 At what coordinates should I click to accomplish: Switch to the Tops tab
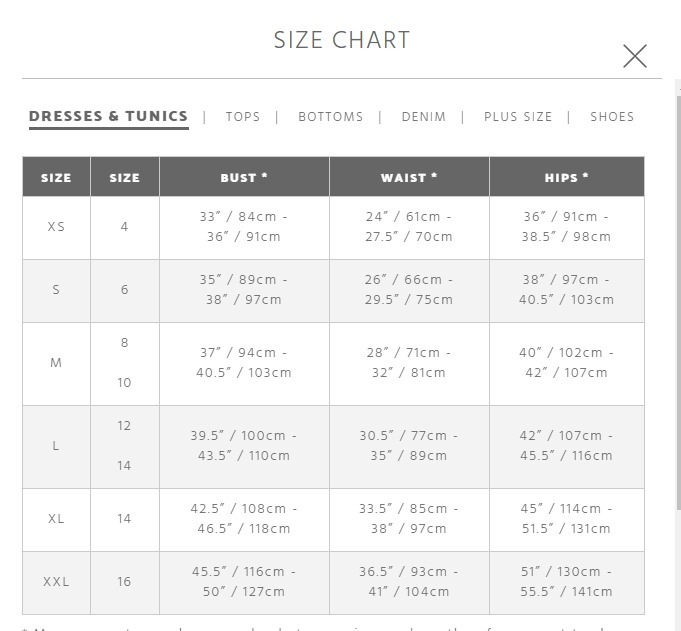click(243, 117)
